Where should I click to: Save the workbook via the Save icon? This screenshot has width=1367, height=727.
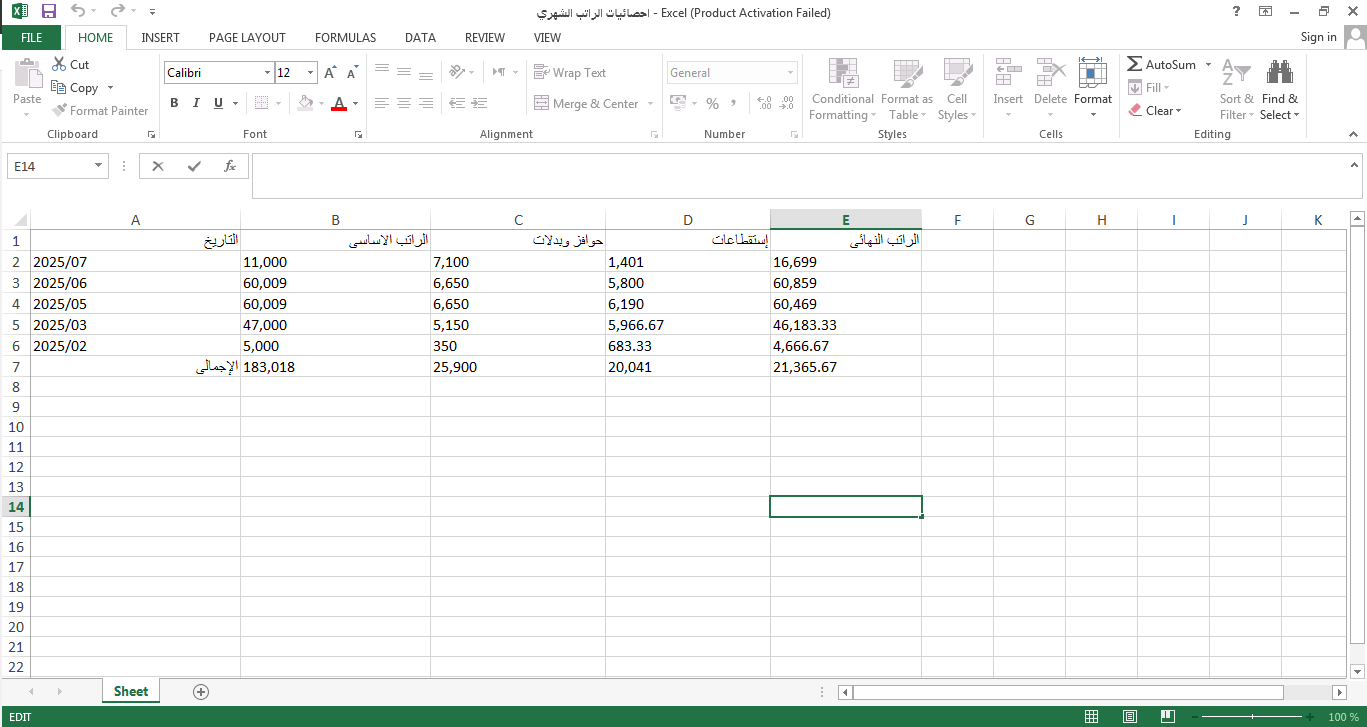tap(48, 12)
